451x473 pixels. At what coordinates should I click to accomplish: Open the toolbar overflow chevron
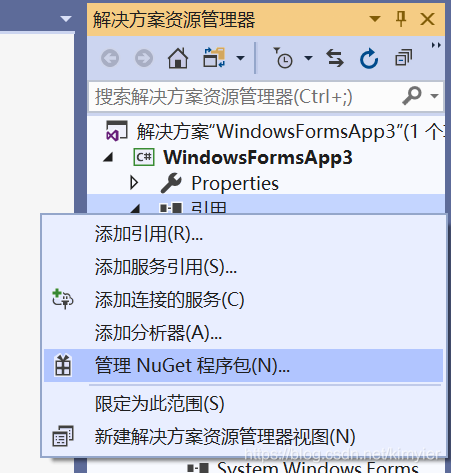coord(436,45)
